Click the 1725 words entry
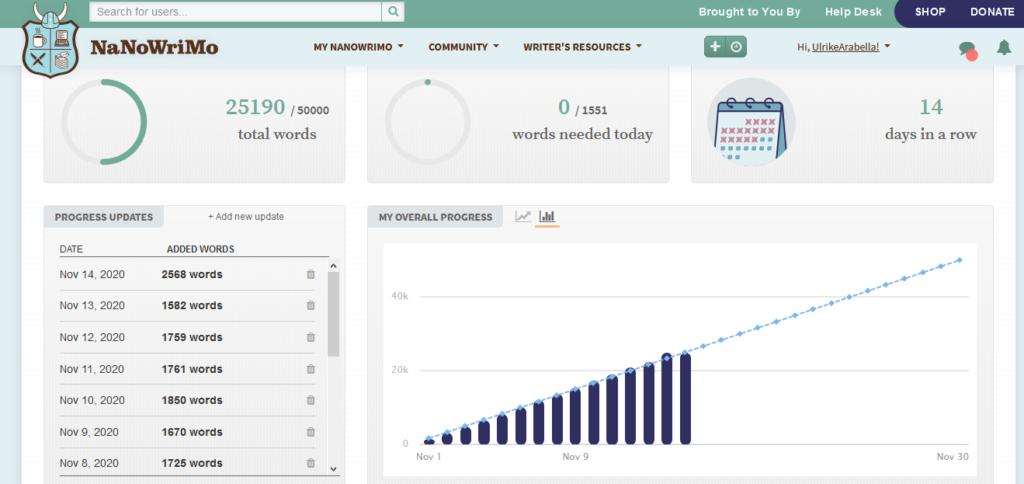This screenshot has width=1024, height=484. (192, 463)
